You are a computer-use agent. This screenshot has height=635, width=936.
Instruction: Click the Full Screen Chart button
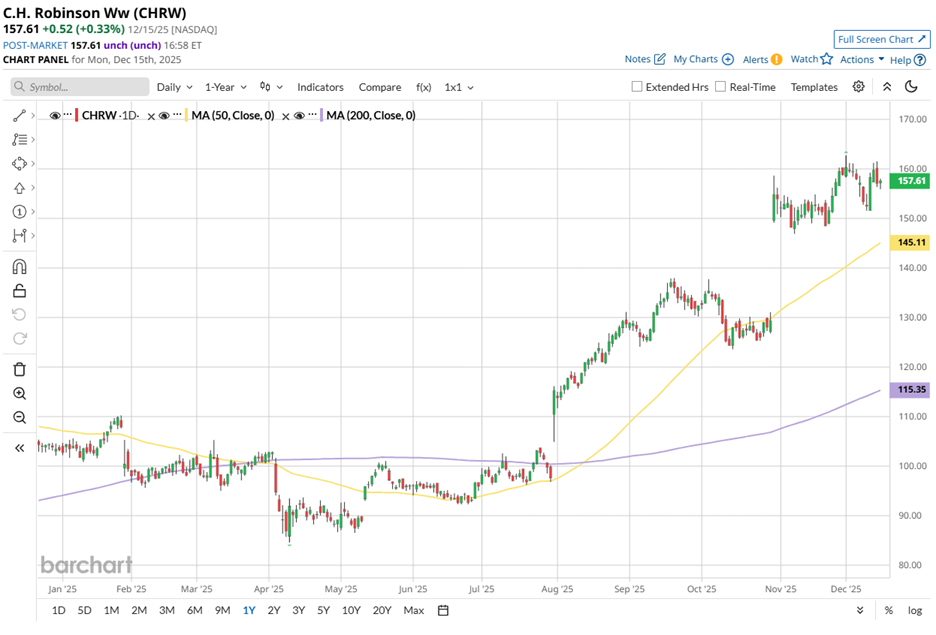click(881, 39)
